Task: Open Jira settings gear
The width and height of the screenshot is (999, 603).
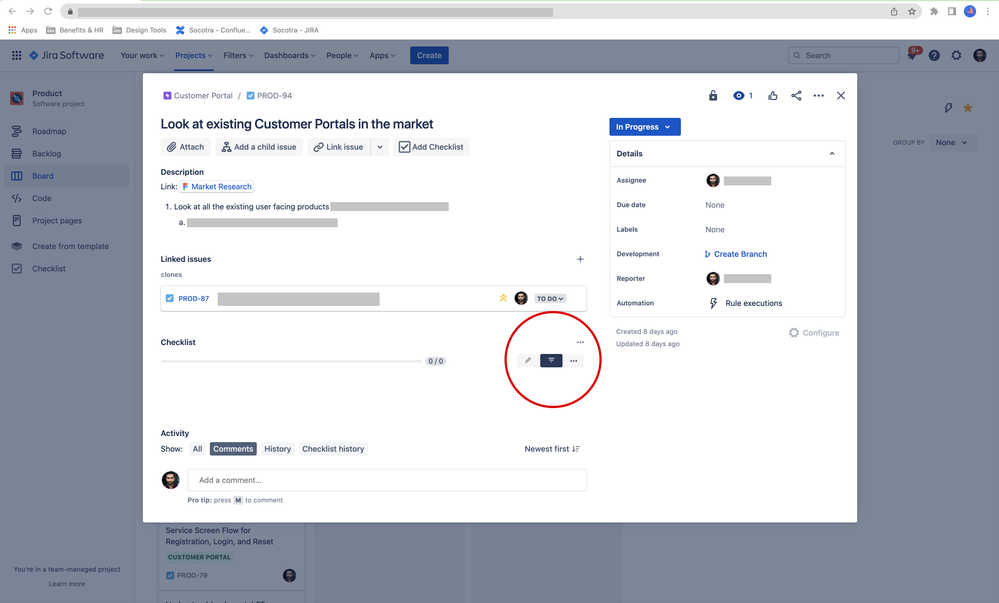Action: [956, 55]
